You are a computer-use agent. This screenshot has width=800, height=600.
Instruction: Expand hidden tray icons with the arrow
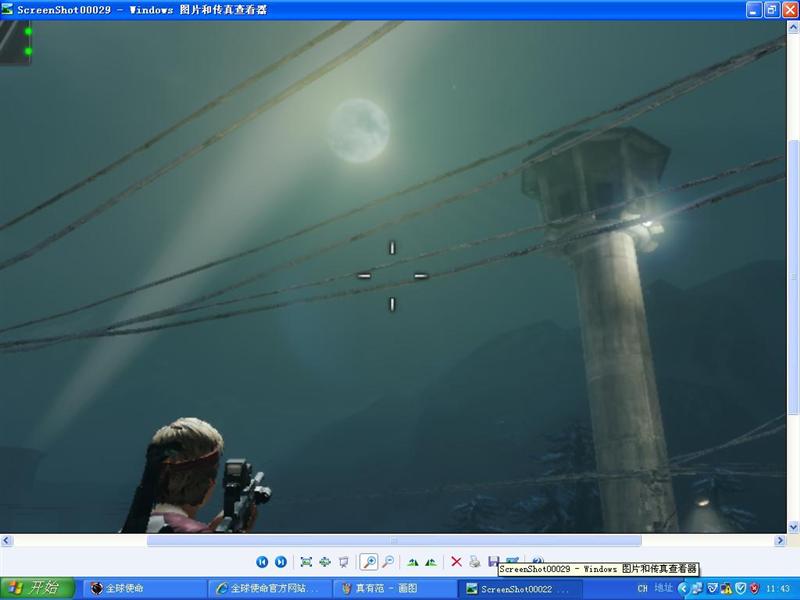click(x=684, y=589)
